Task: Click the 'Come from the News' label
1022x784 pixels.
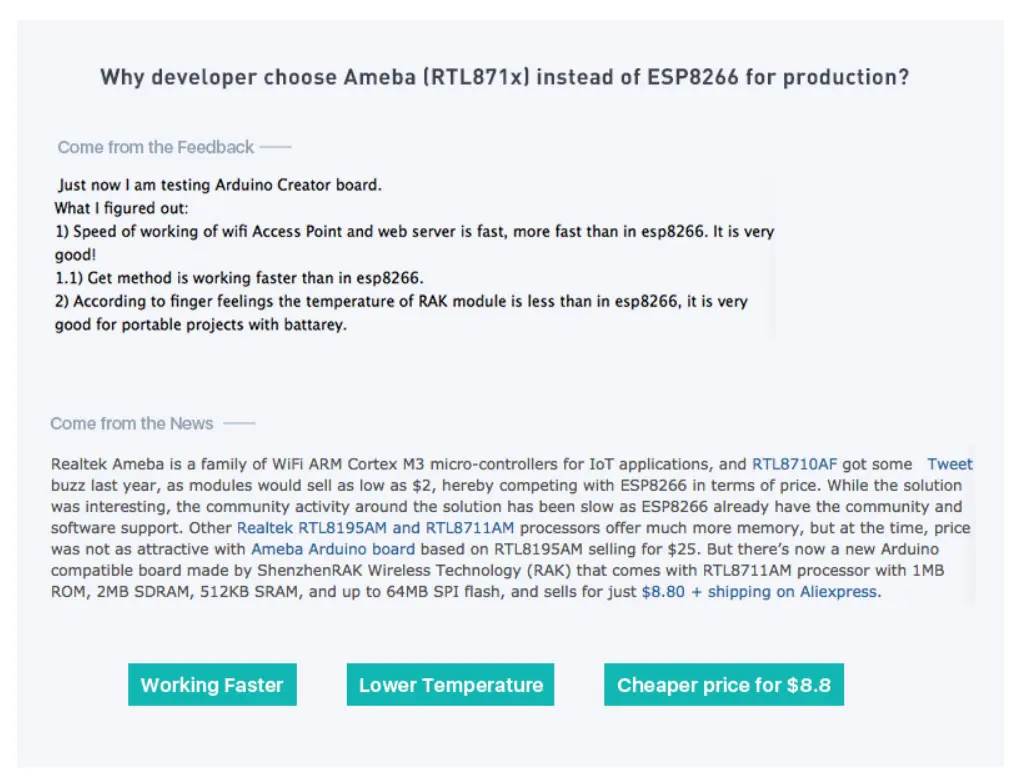Action: (x=132, y=424)
